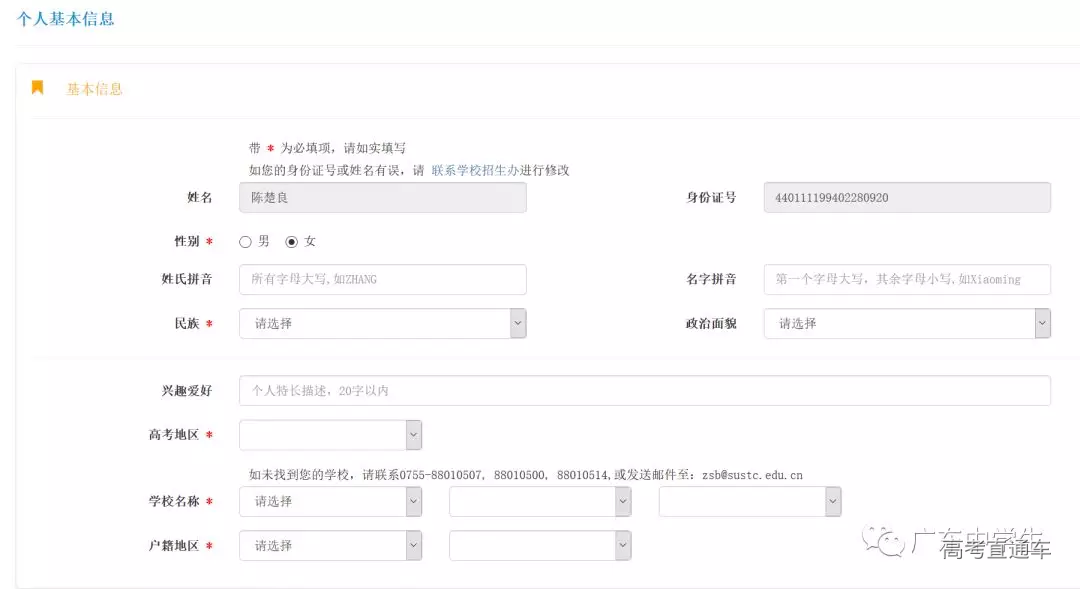Open the 民族 dropdown

(382, 324)
